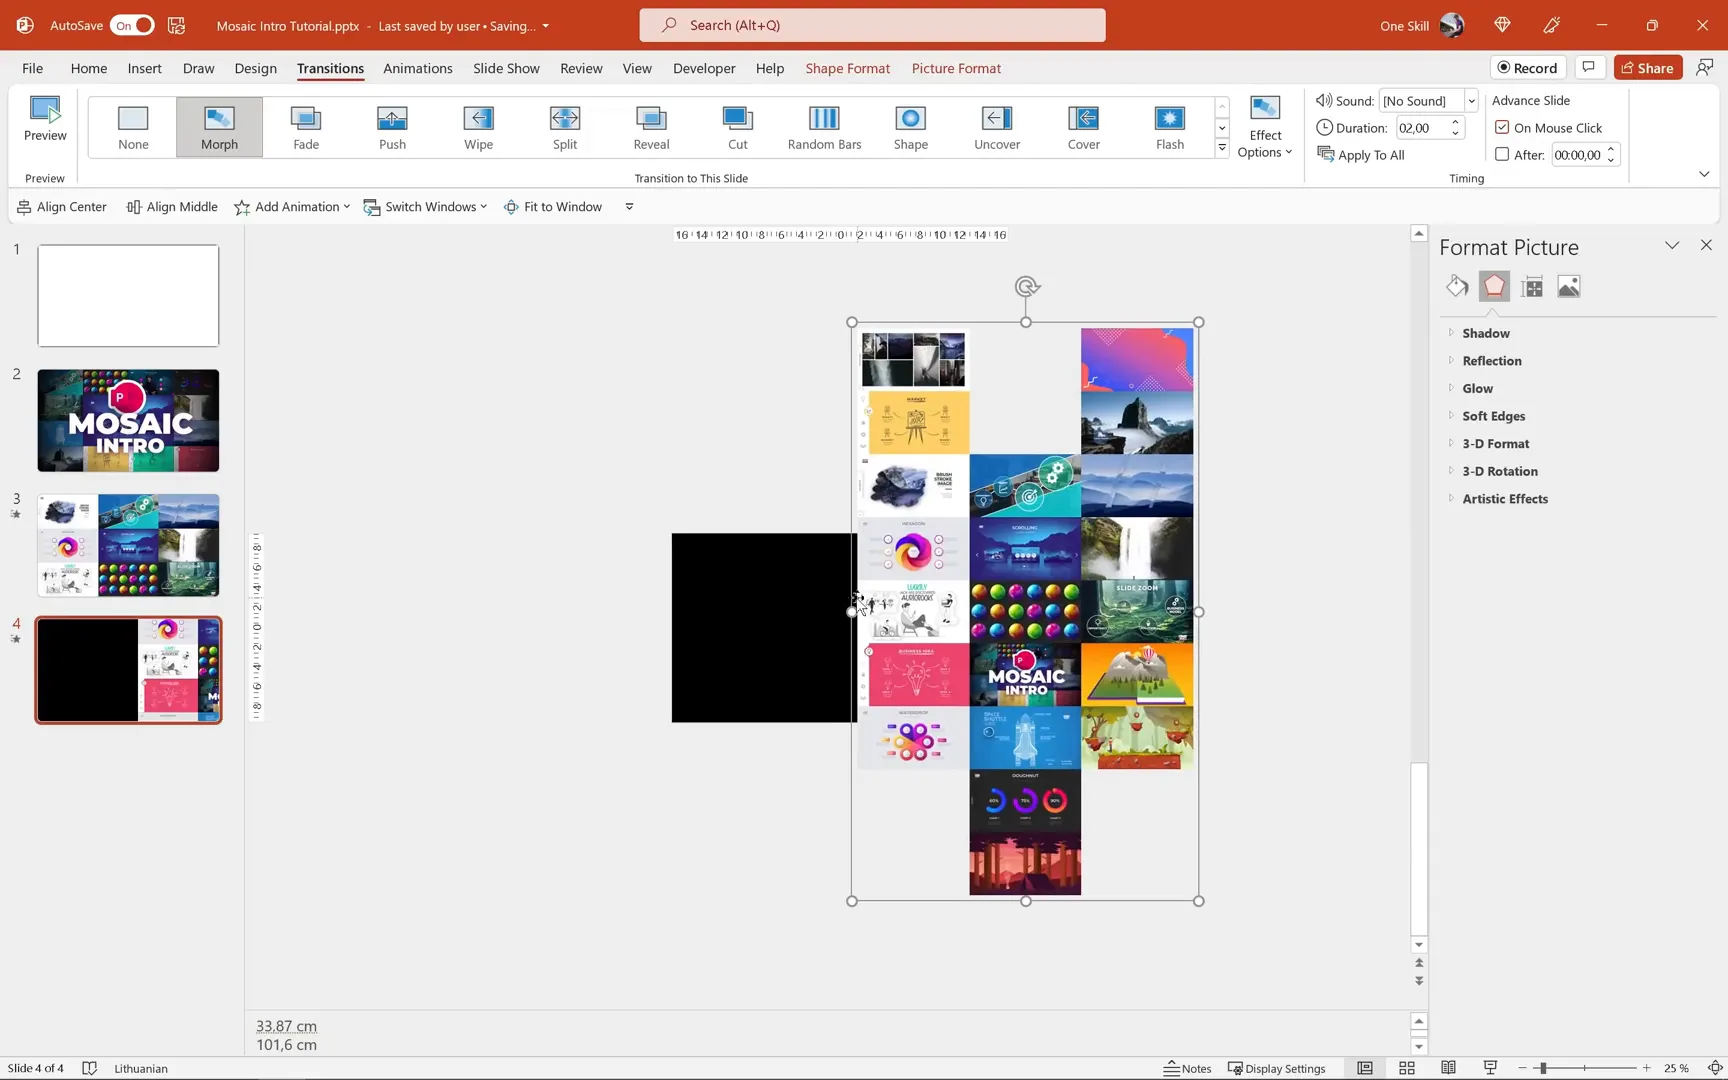The height and width of the screenshot is (1080, 1728).
Task: Expand the Shadow section
Action: [1486, 333]
